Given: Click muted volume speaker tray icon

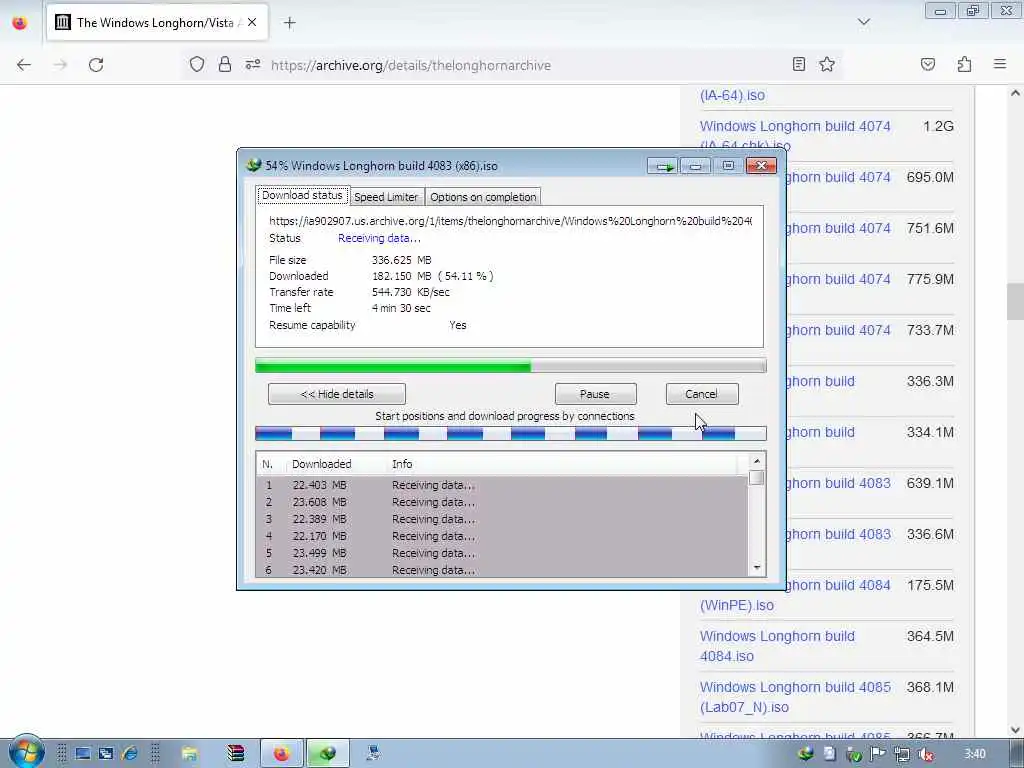Looking at the screenshot, I should coord(925,754).
